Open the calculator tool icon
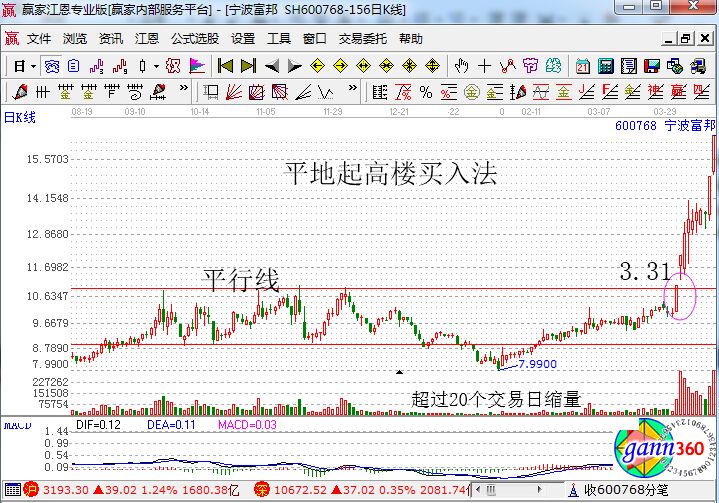The width and height of the screenshot is (719, 503). tap(606, 66)
